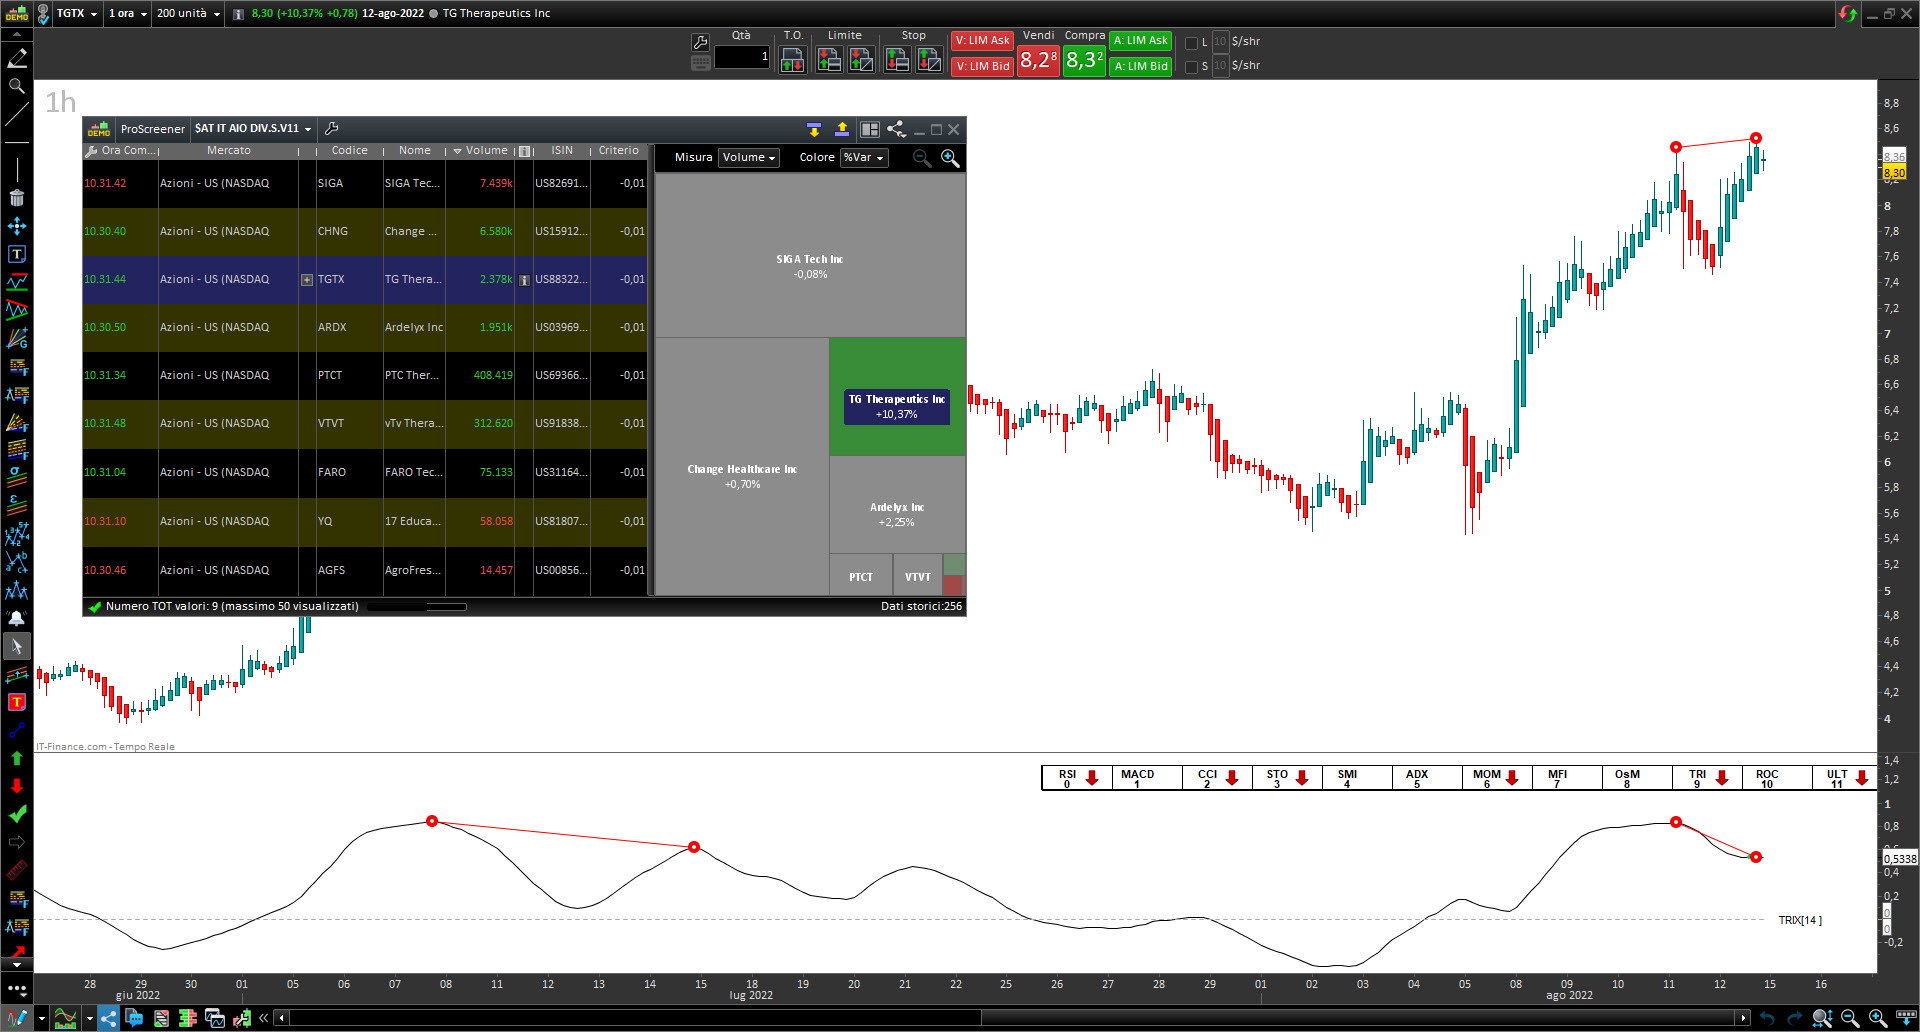Toggle the on-screen keyboard icon
Viewport: 1920px width, 1032px height.
coord(701,63)
